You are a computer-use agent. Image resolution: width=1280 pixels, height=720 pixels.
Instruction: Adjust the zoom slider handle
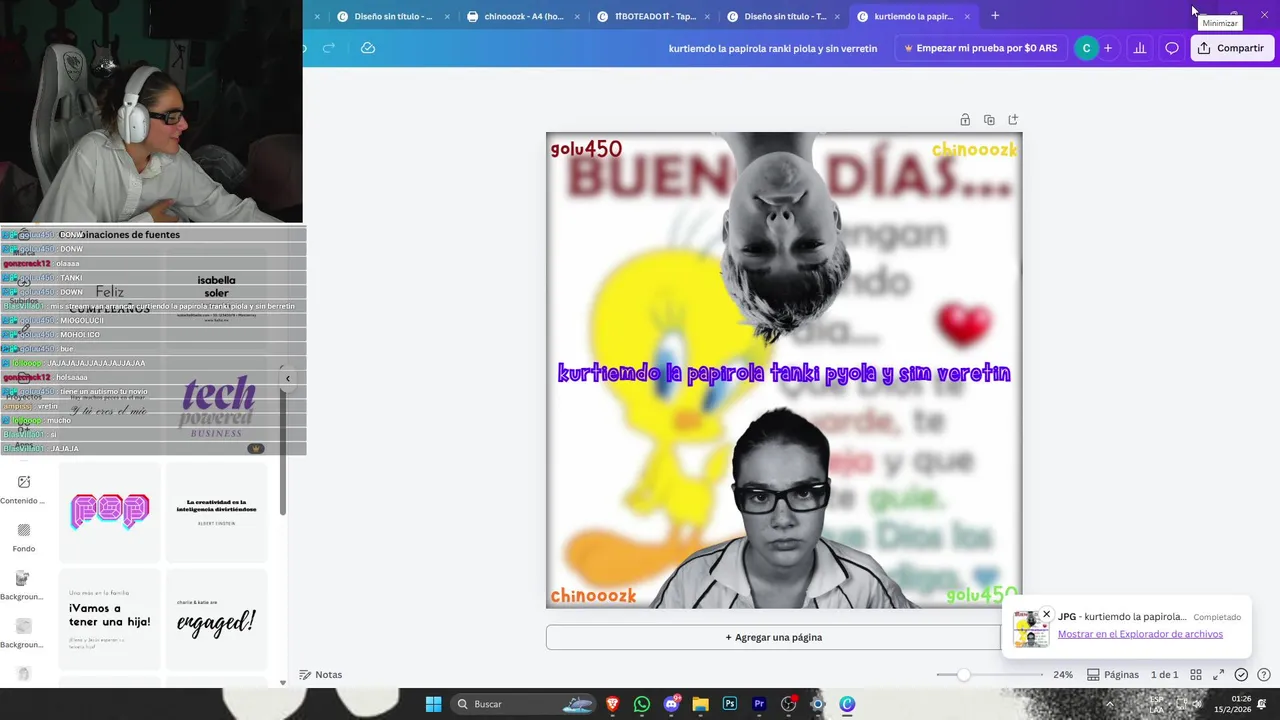pos(963,675)
